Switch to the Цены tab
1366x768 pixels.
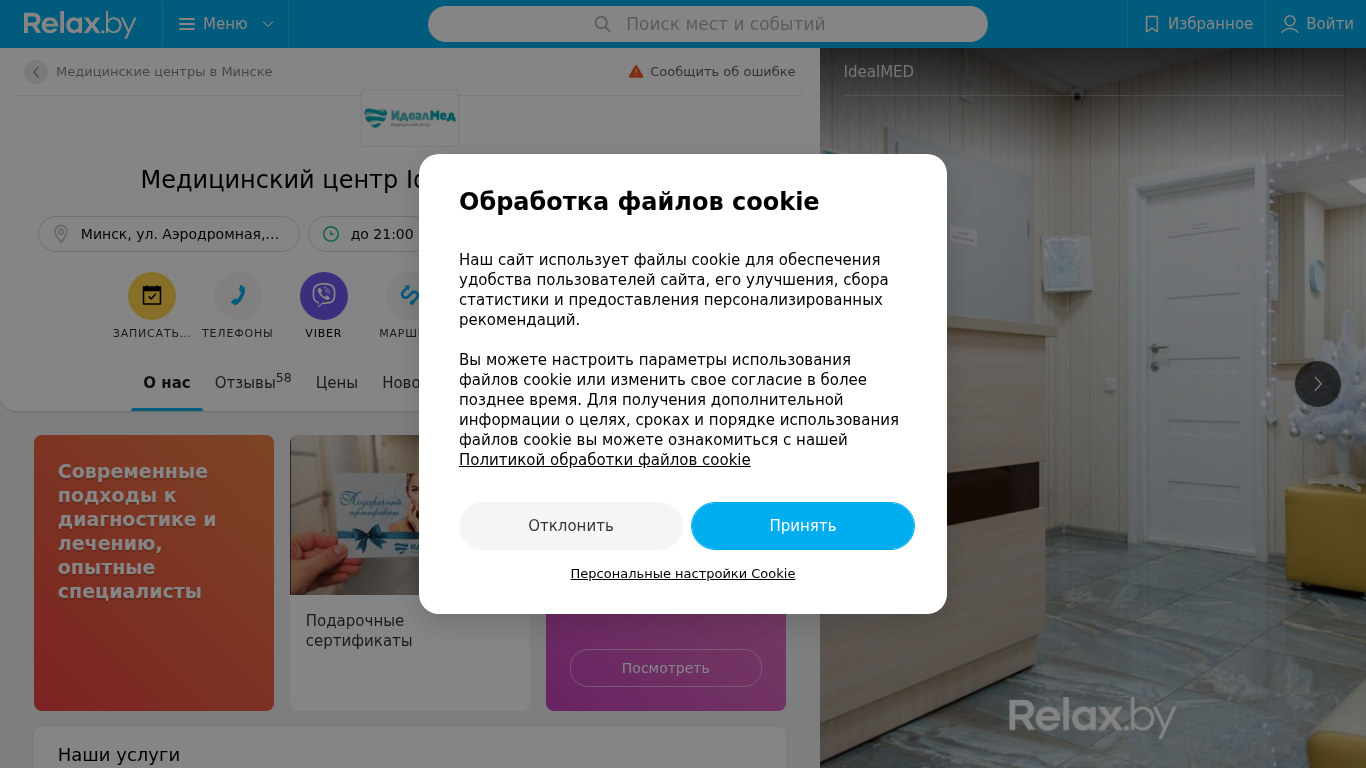tap(337, 382)
